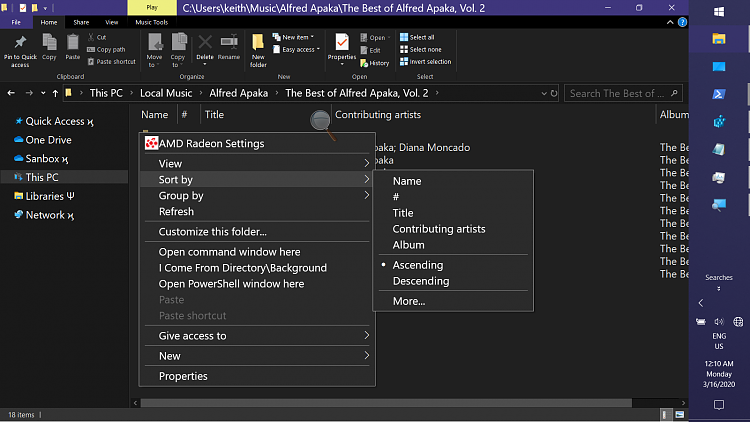
Task: Open the Copy to ribbon button
Action: [x=178, y=50]
